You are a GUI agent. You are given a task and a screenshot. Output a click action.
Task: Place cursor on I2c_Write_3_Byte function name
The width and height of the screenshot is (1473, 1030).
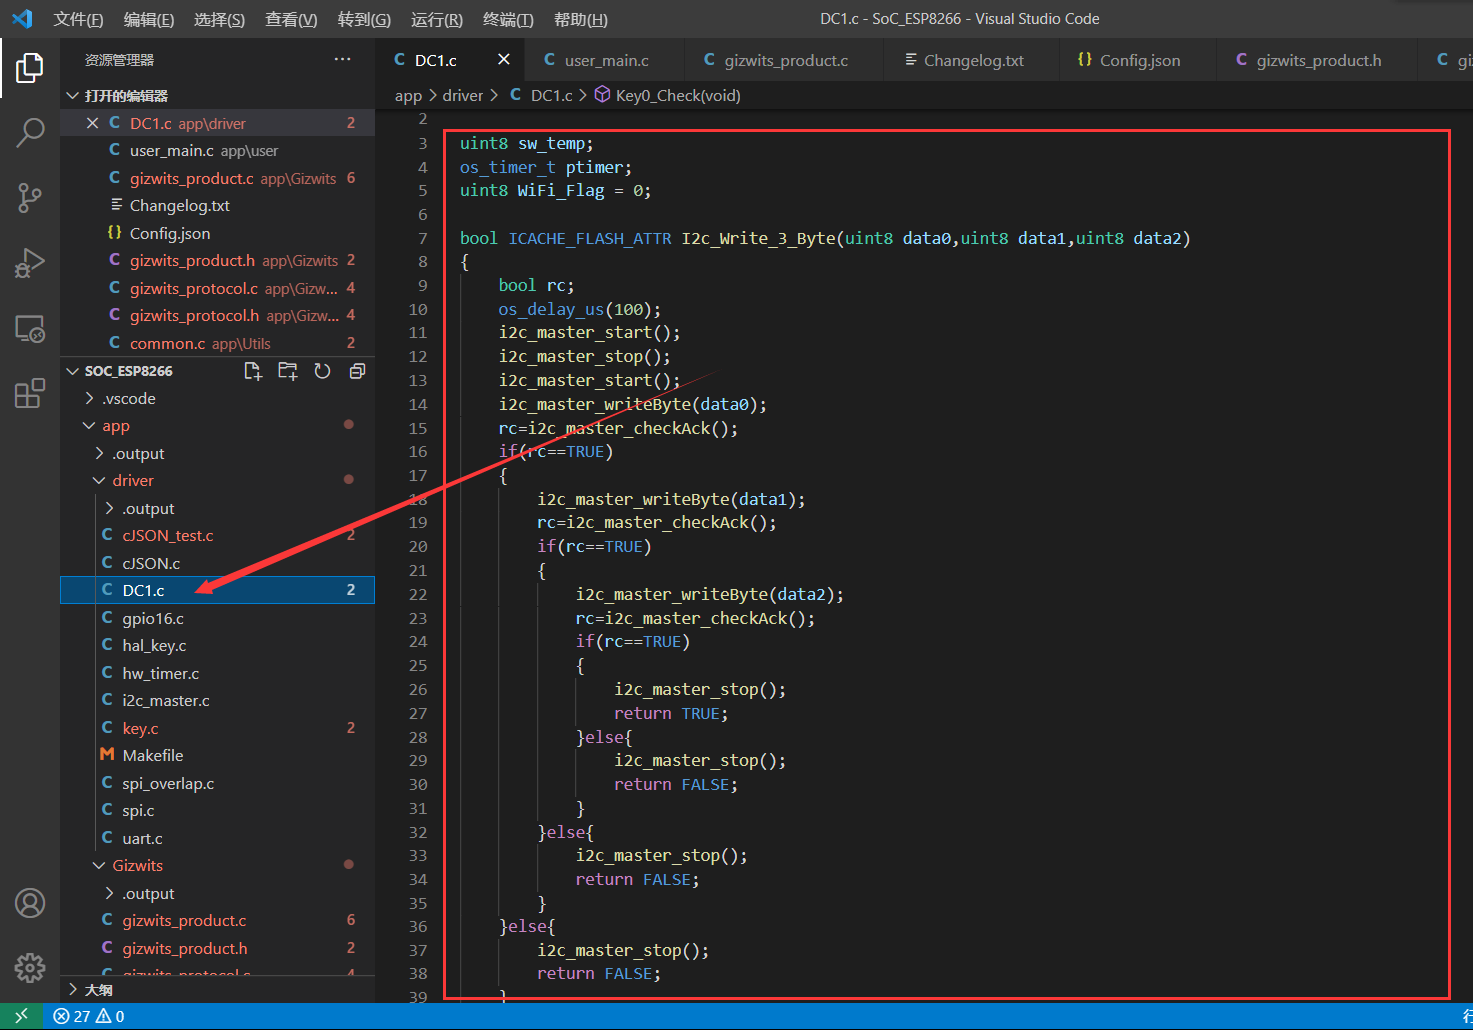759,238
